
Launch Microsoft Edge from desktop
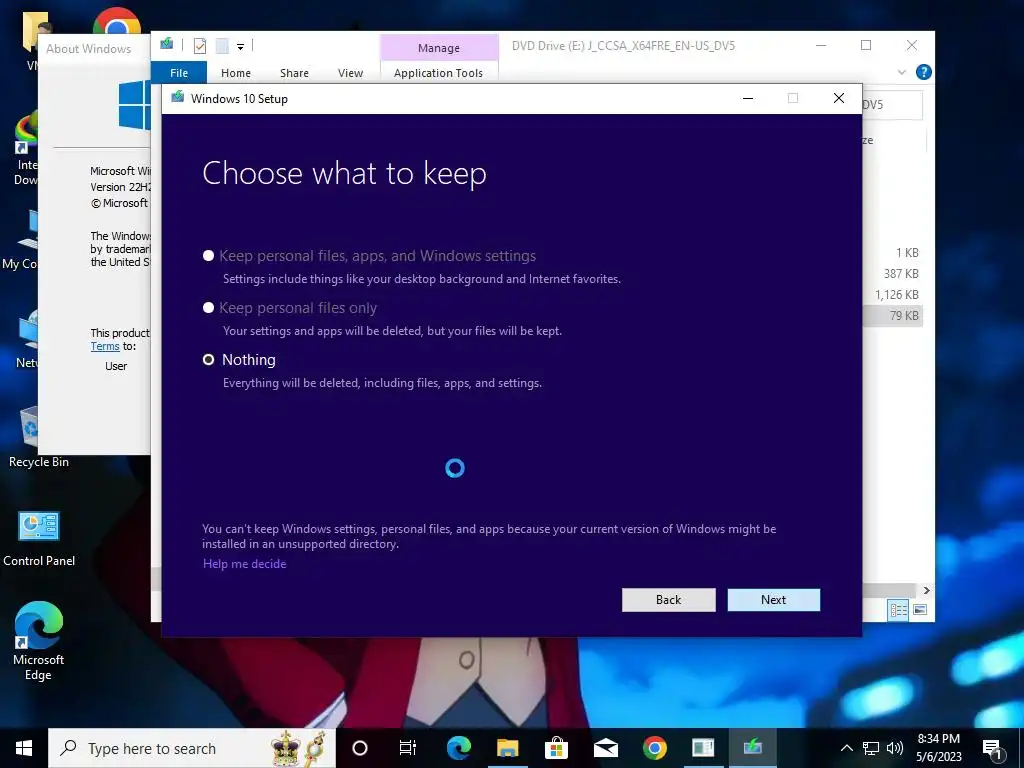pyautogui.click(x=39, y=641)
